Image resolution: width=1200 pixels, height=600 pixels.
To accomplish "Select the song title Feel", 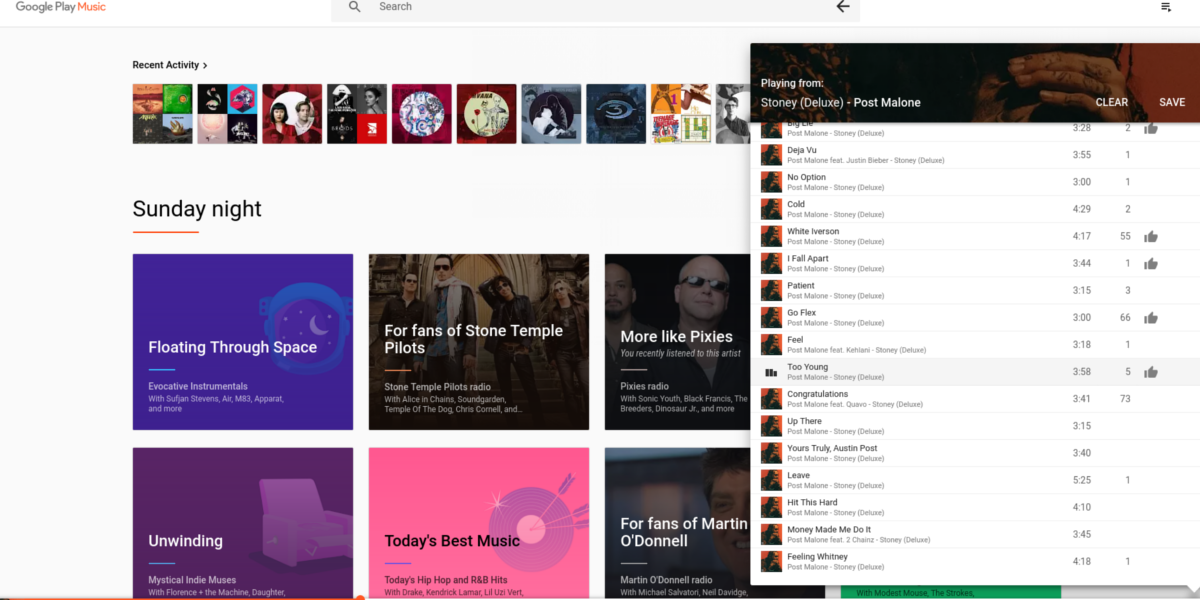I will (795, 339).
